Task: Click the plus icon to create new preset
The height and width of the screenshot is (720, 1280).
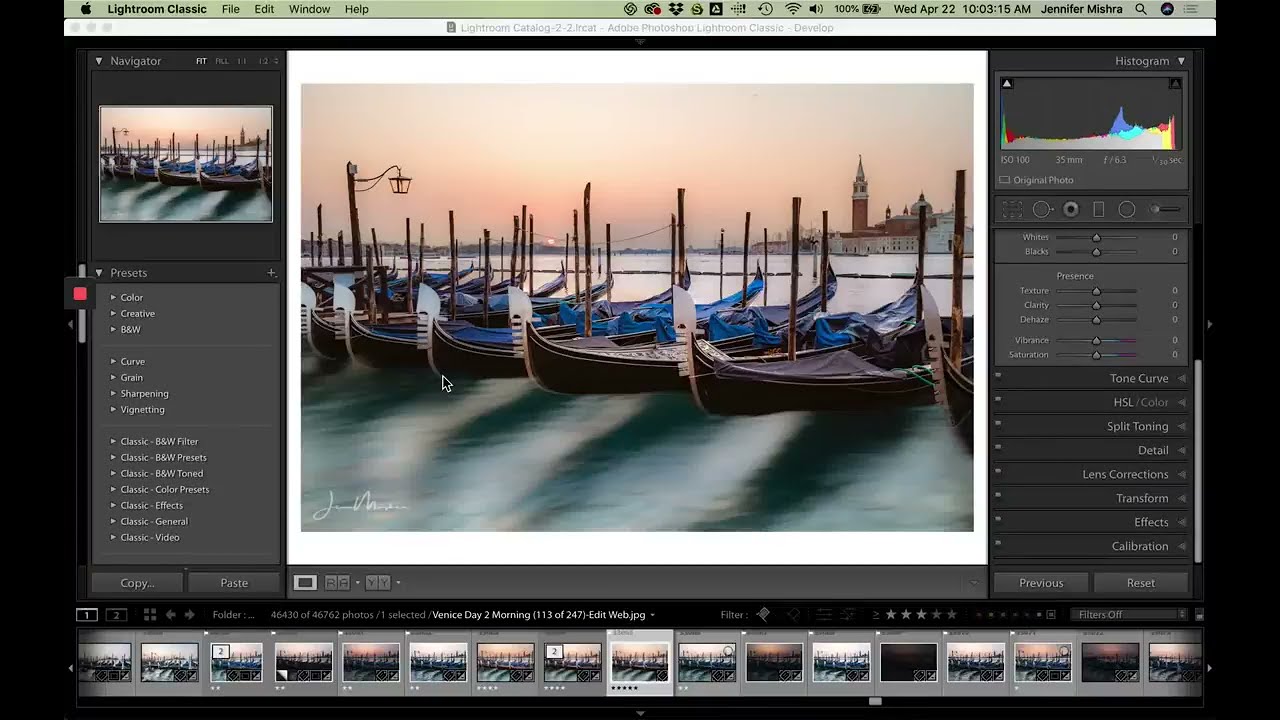Action: click(271, 272)
